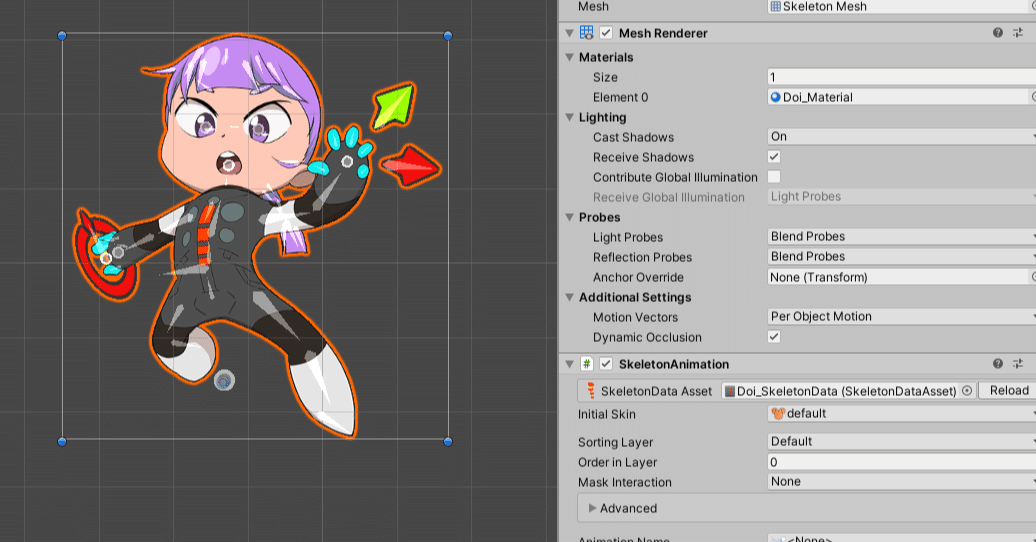
Task: Select the bottom-left rect handle in Scene
Action: click(x=62, y=442)
